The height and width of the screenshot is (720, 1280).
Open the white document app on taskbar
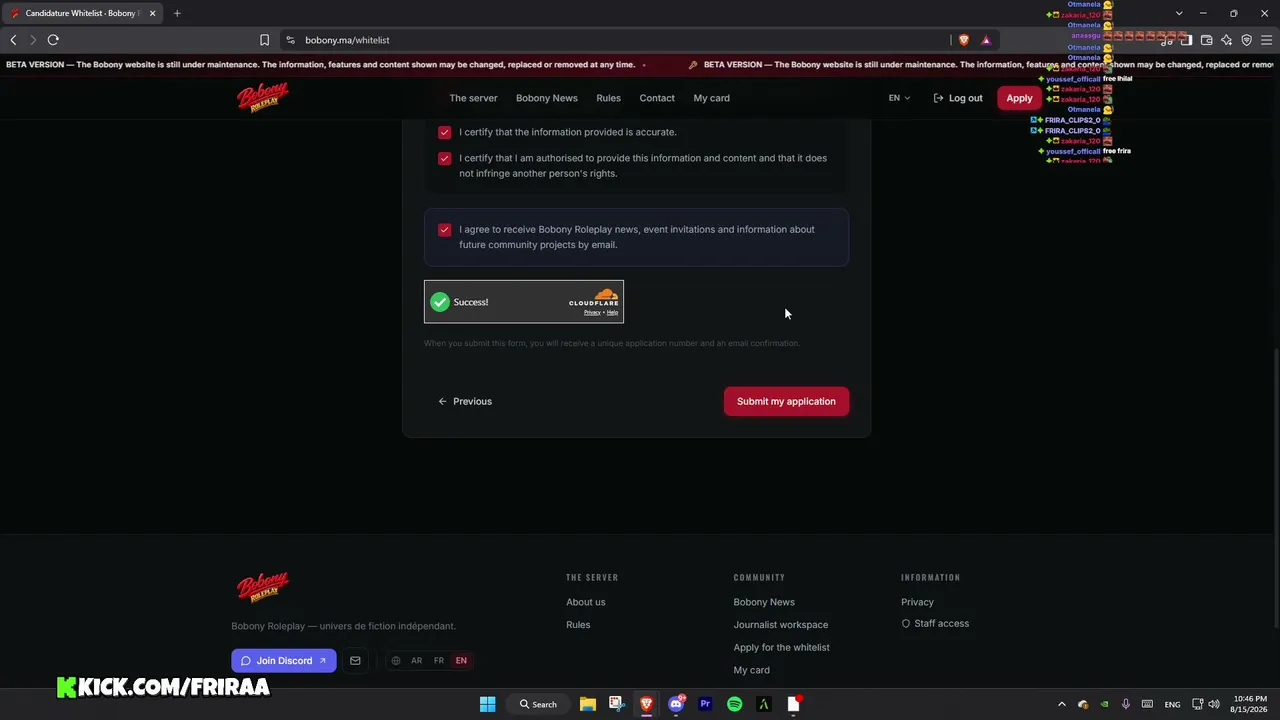[794, 704]
